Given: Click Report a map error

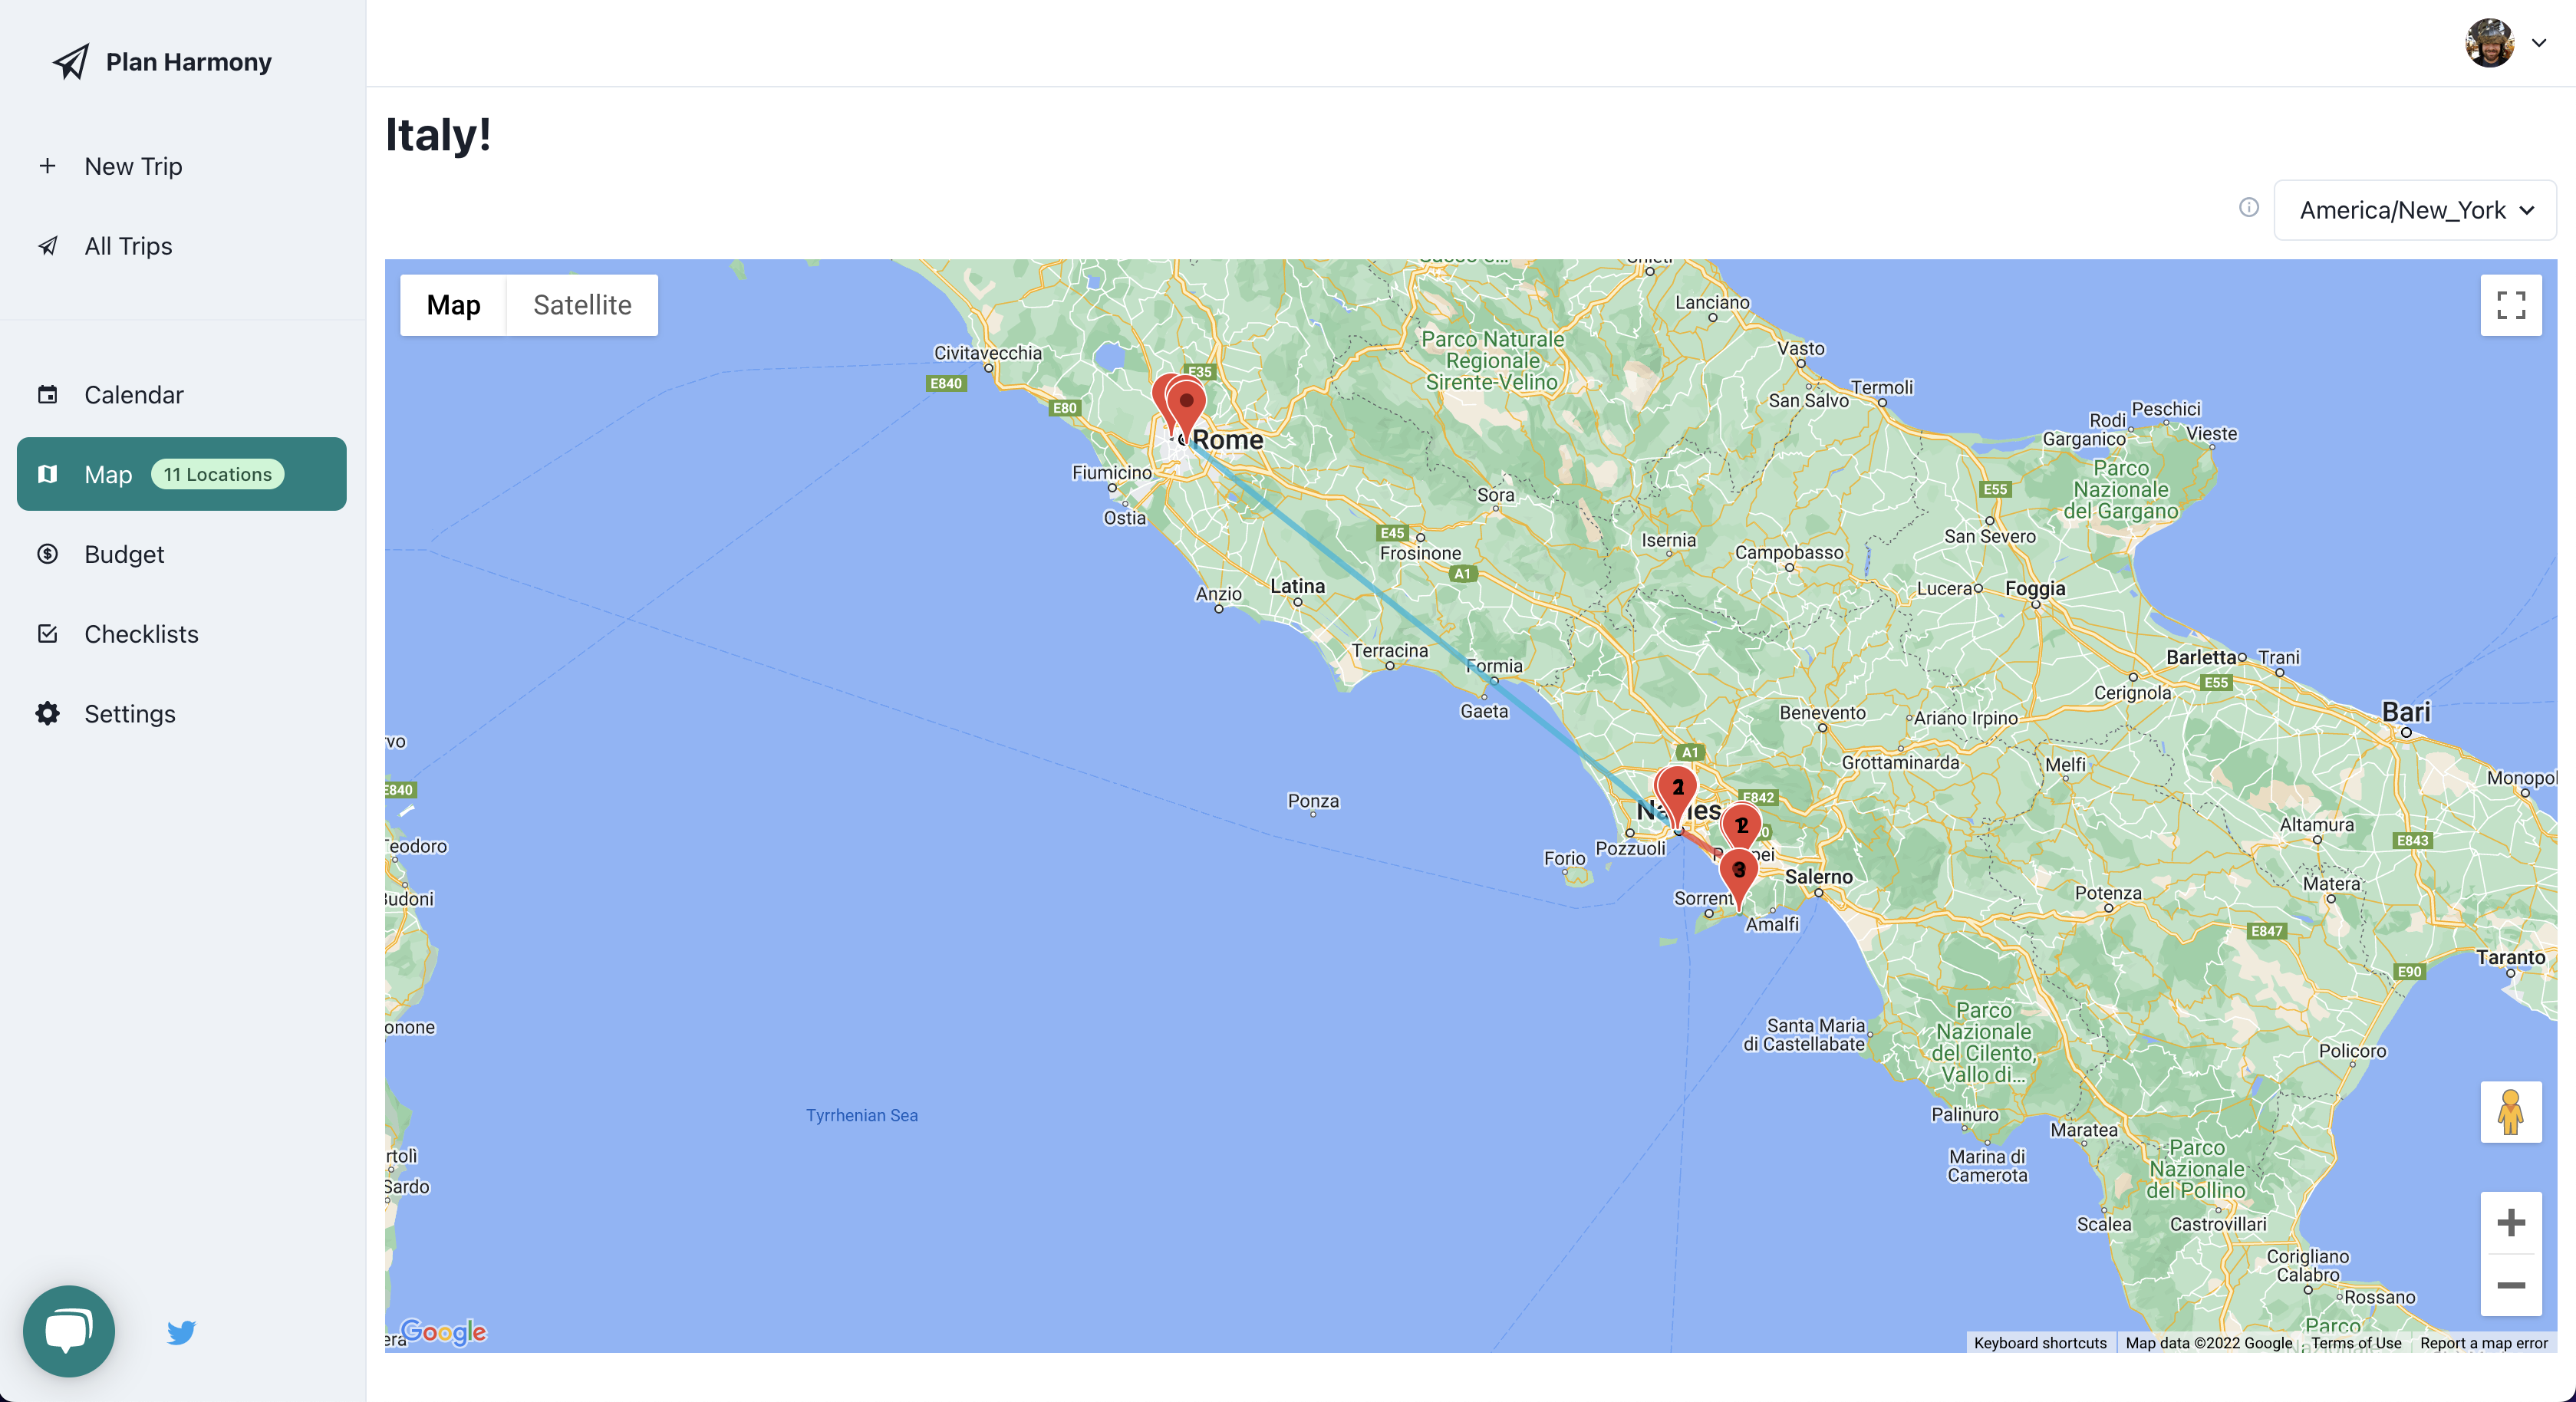Looking at the screenshot, I should tap(2484, 1343).
